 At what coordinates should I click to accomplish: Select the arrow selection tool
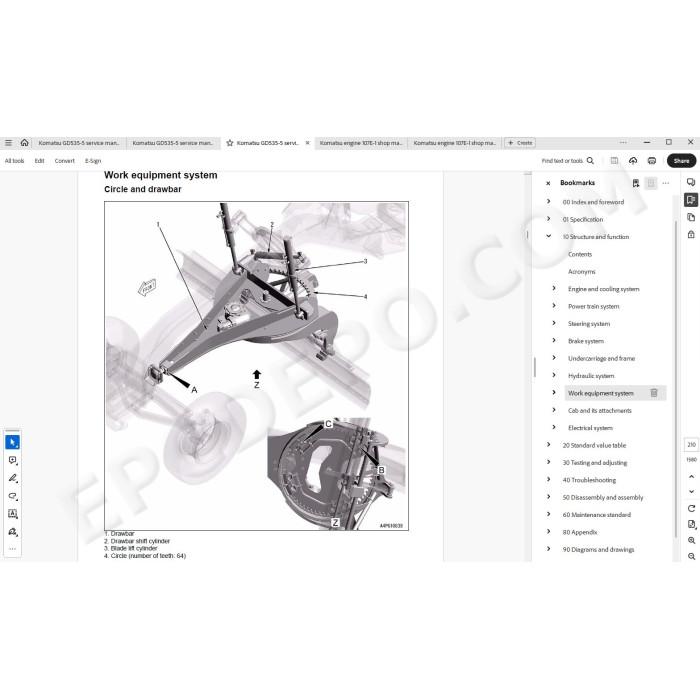(12, 442)
